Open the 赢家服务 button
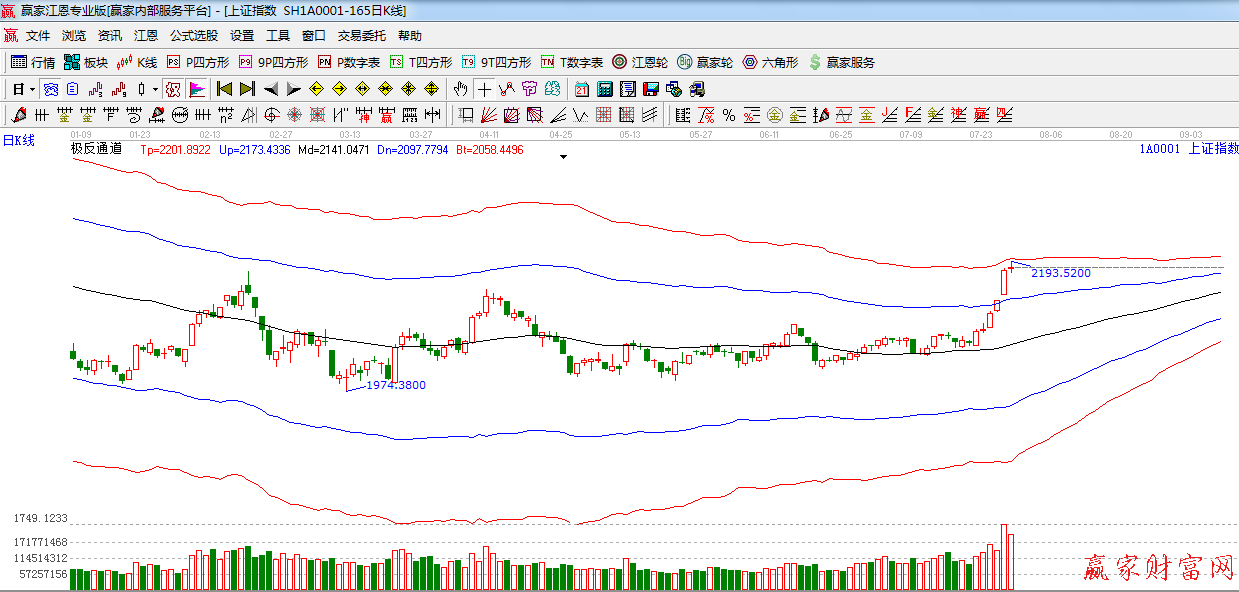 point(842,62)
